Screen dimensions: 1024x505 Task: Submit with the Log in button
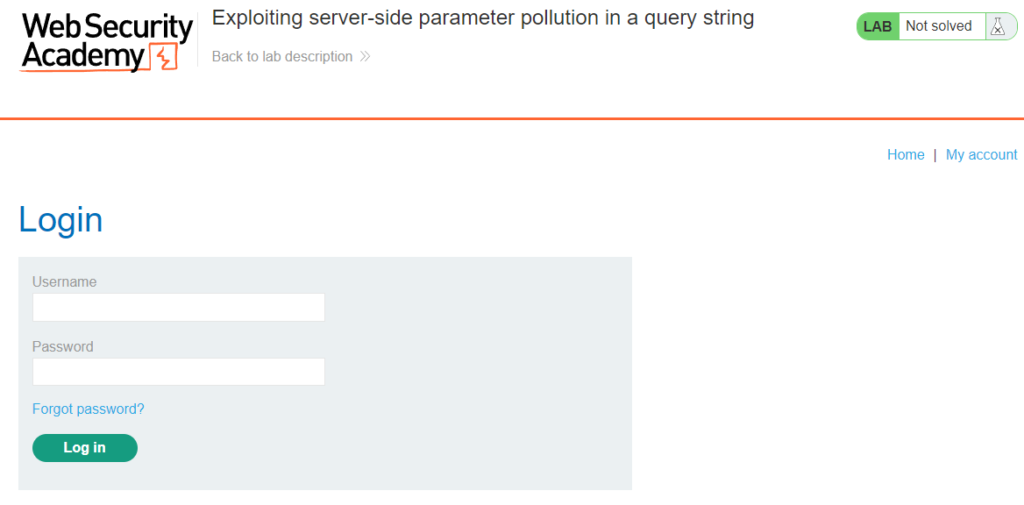click(x=85, y=448)
